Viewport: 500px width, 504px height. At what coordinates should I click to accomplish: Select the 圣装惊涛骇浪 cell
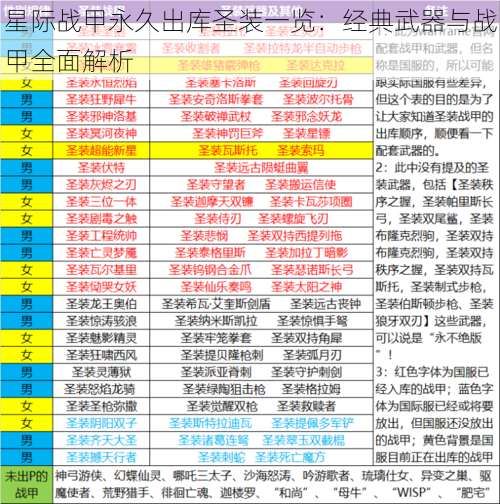101,321
